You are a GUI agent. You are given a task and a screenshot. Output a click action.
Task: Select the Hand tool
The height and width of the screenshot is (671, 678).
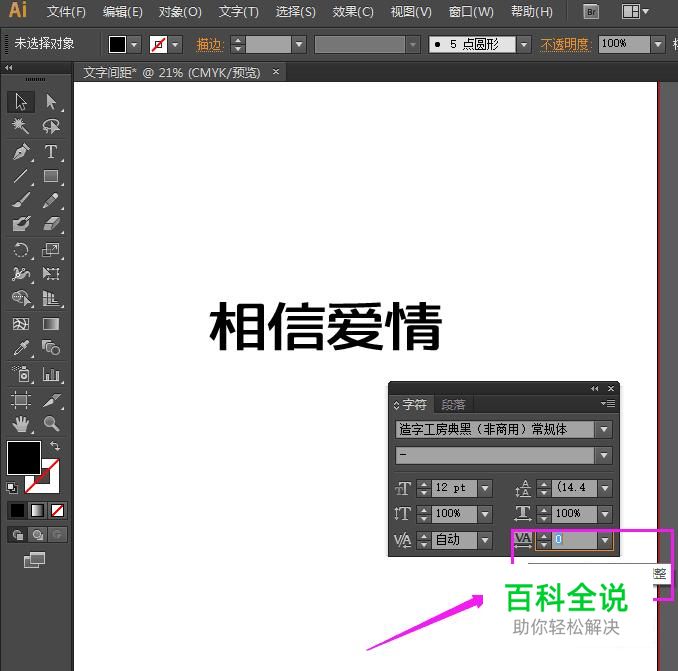[x=21, y=424]
